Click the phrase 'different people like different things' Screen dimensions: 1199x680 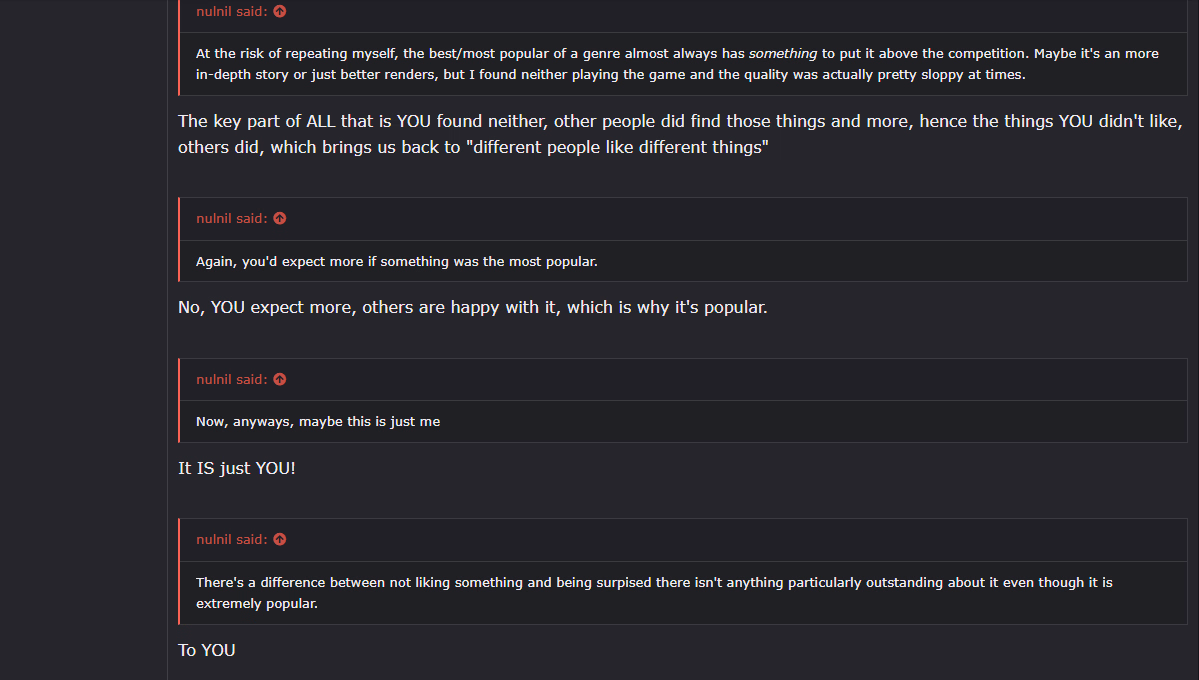point(617,147)
